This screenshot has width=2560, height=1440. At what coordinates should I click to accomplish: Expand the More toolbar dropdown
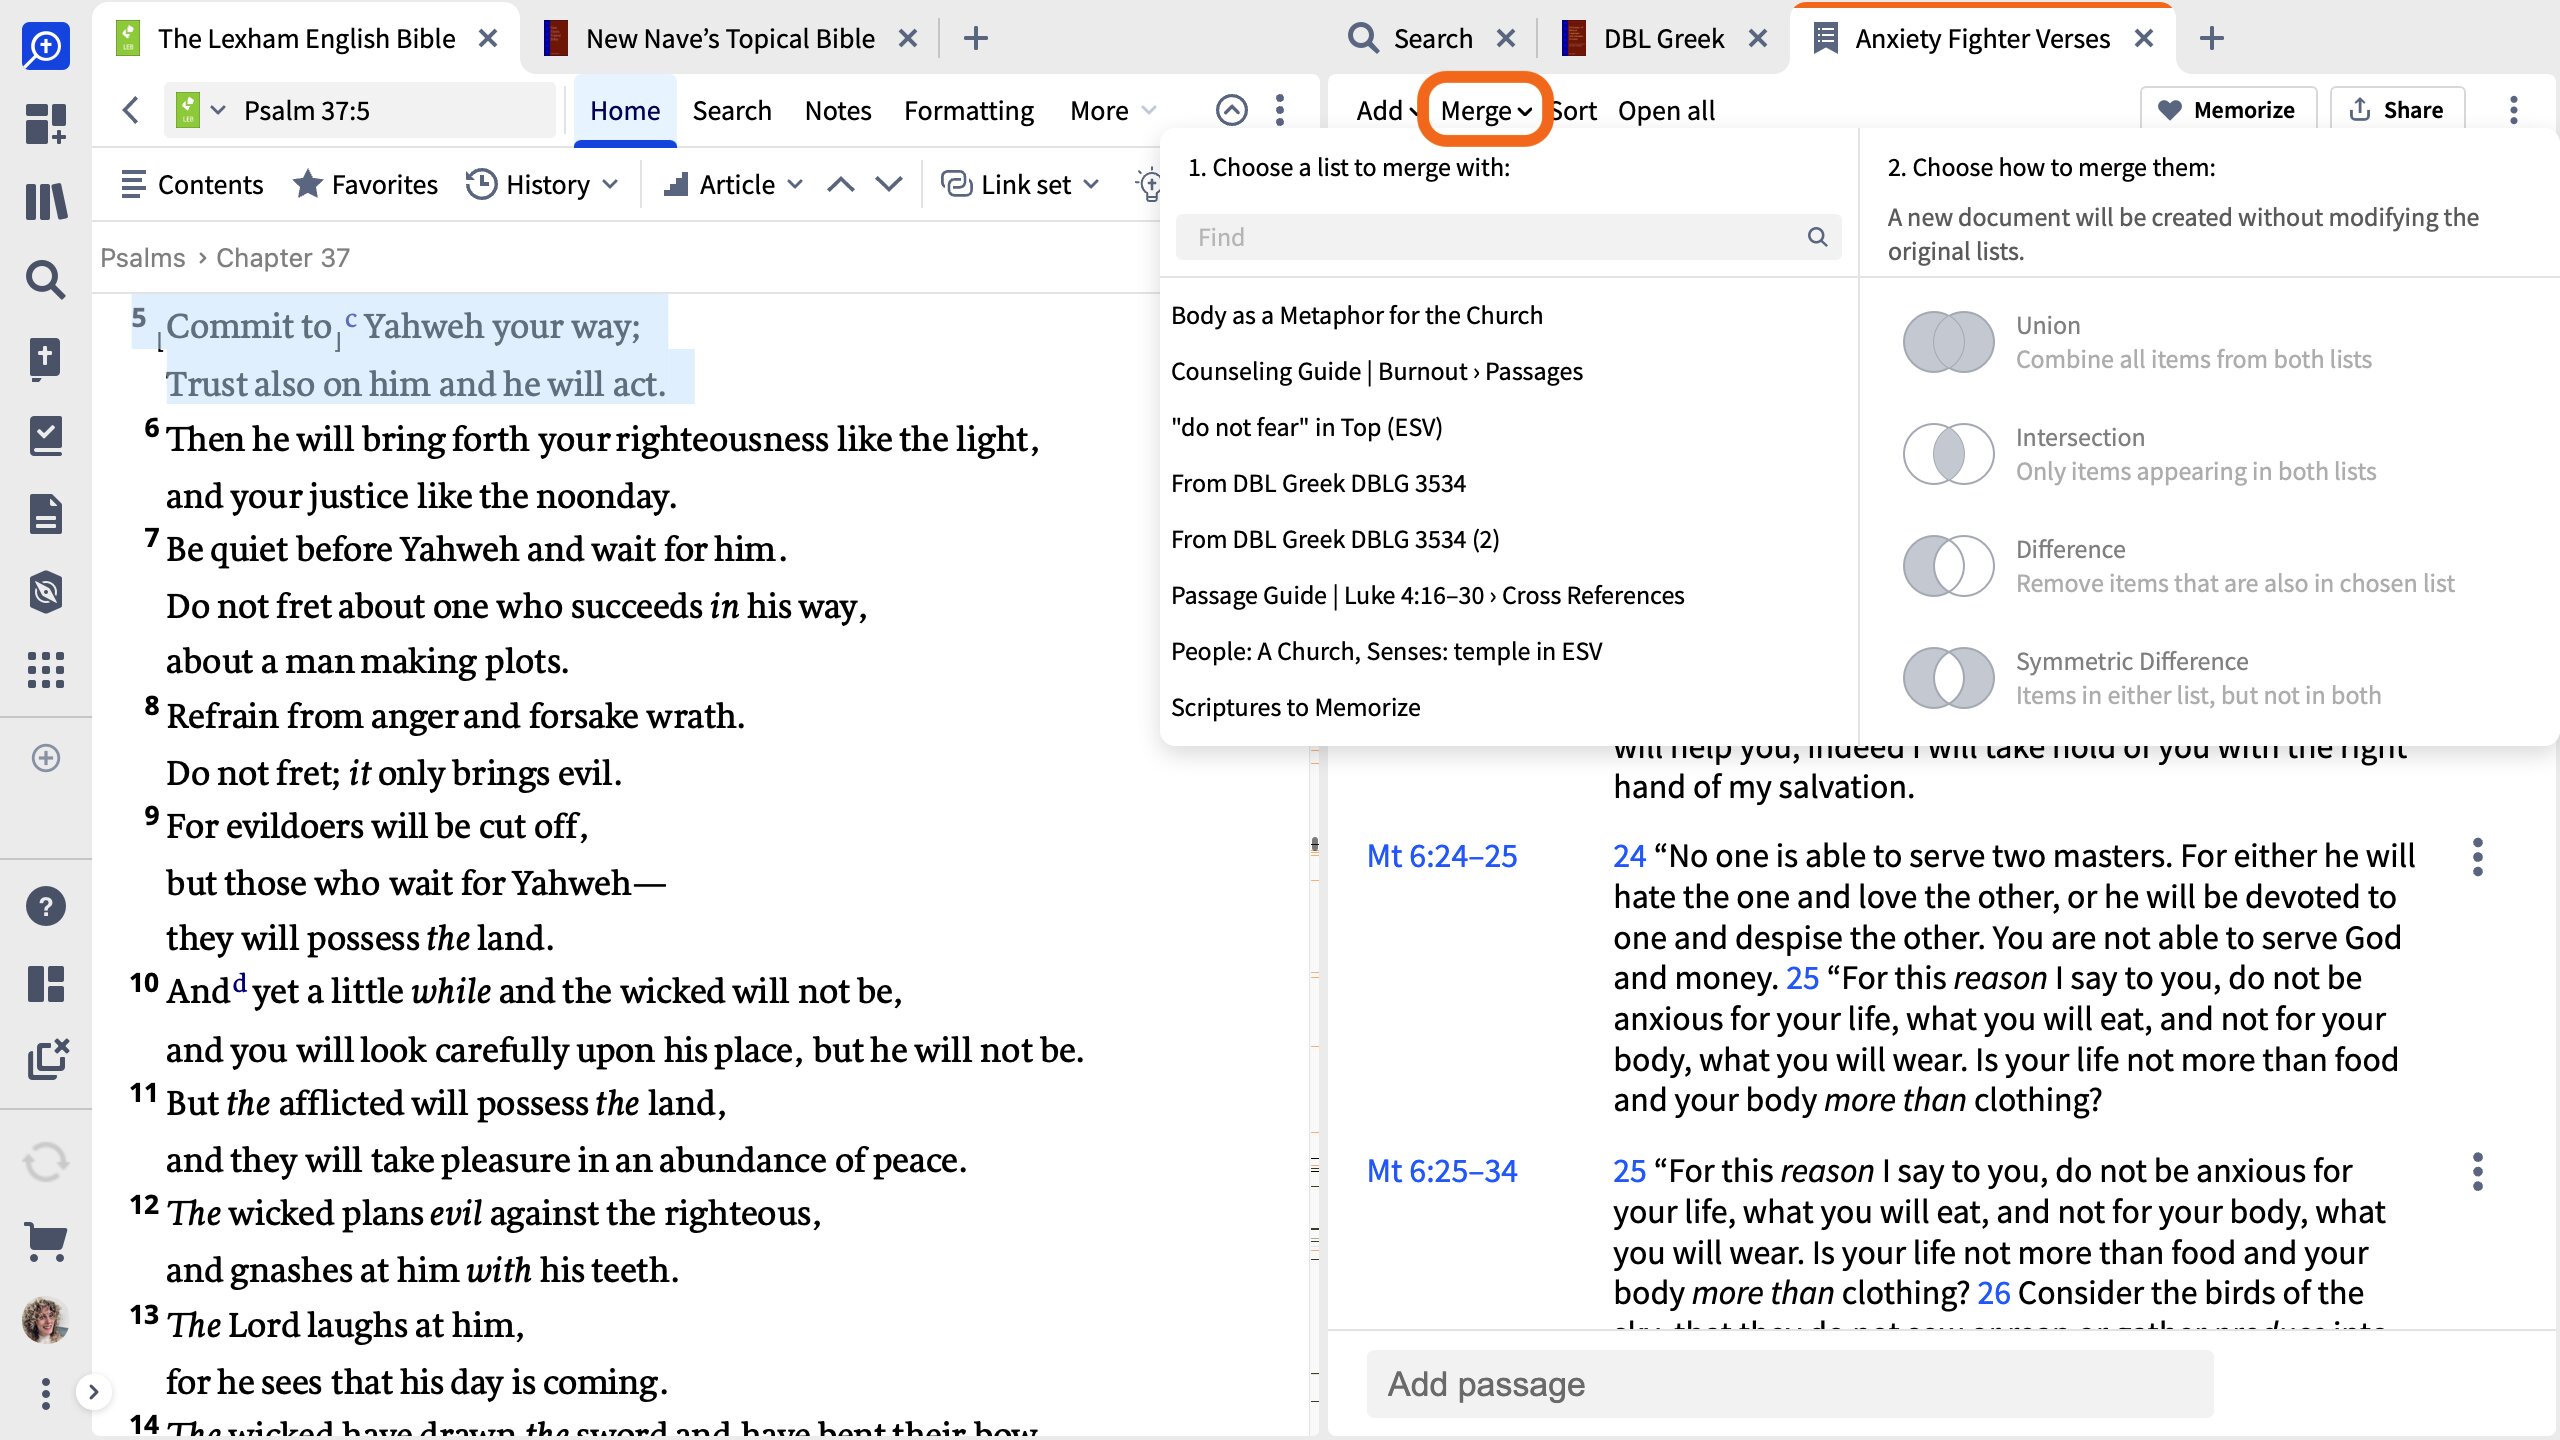(x=1113, y=110)
